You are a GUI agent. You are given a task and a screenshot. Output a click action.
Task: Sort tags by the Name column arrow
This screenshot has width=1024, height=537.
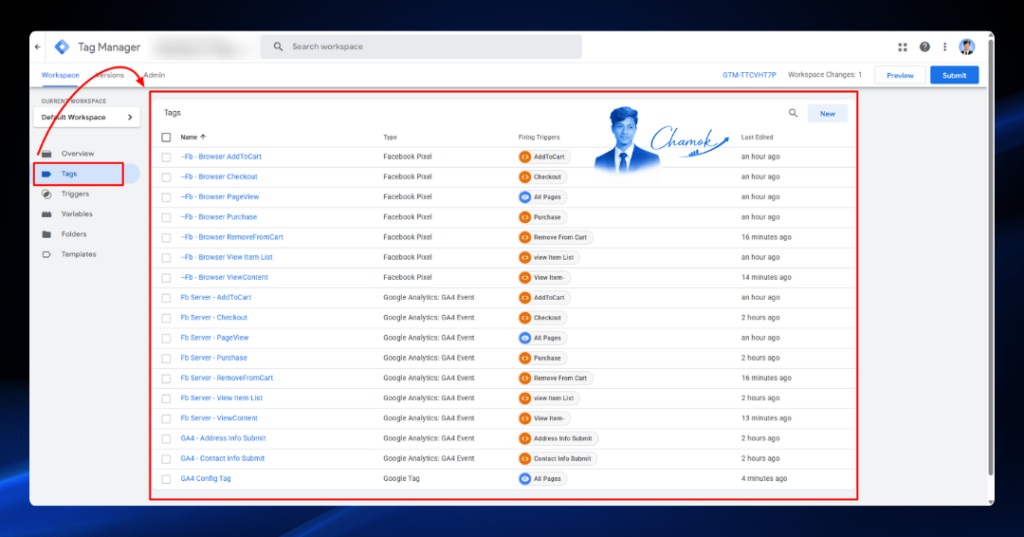pyautogui.click(x=203, y=137)
